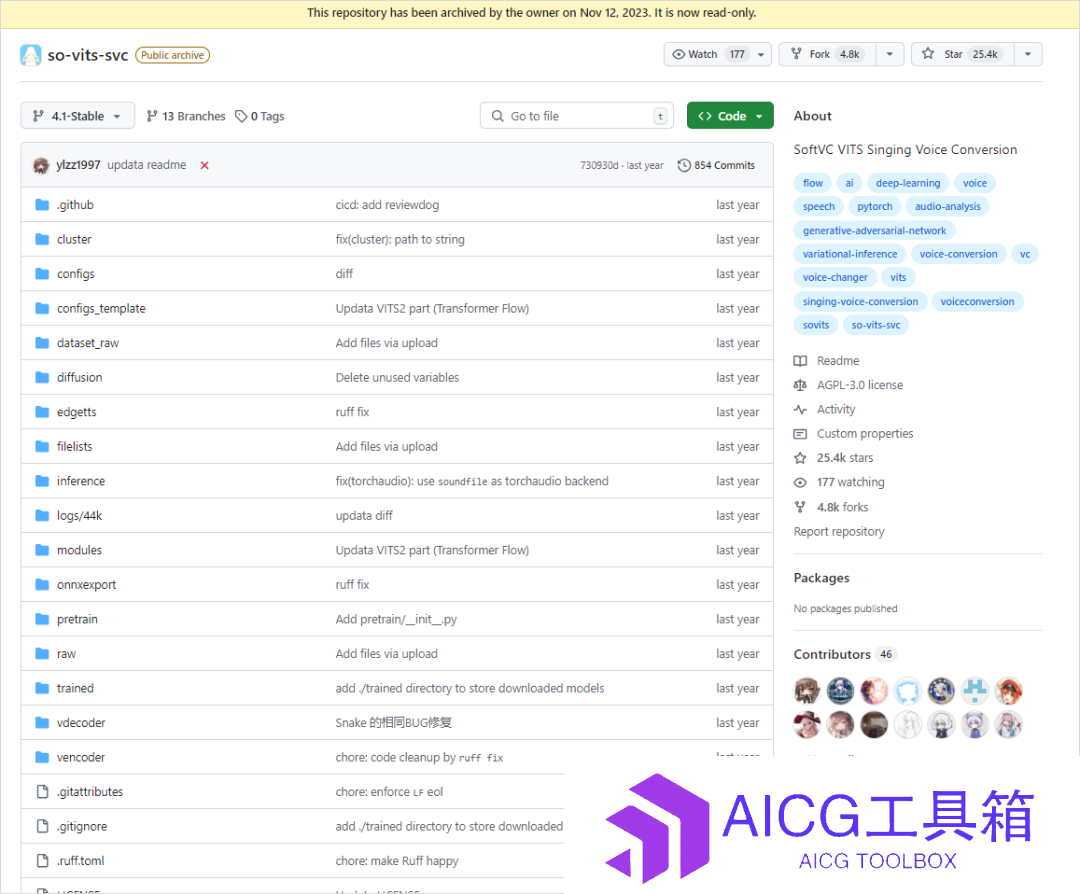Click the 730930d commit hash
The image size is (1080, 894).
coord(599,165)
